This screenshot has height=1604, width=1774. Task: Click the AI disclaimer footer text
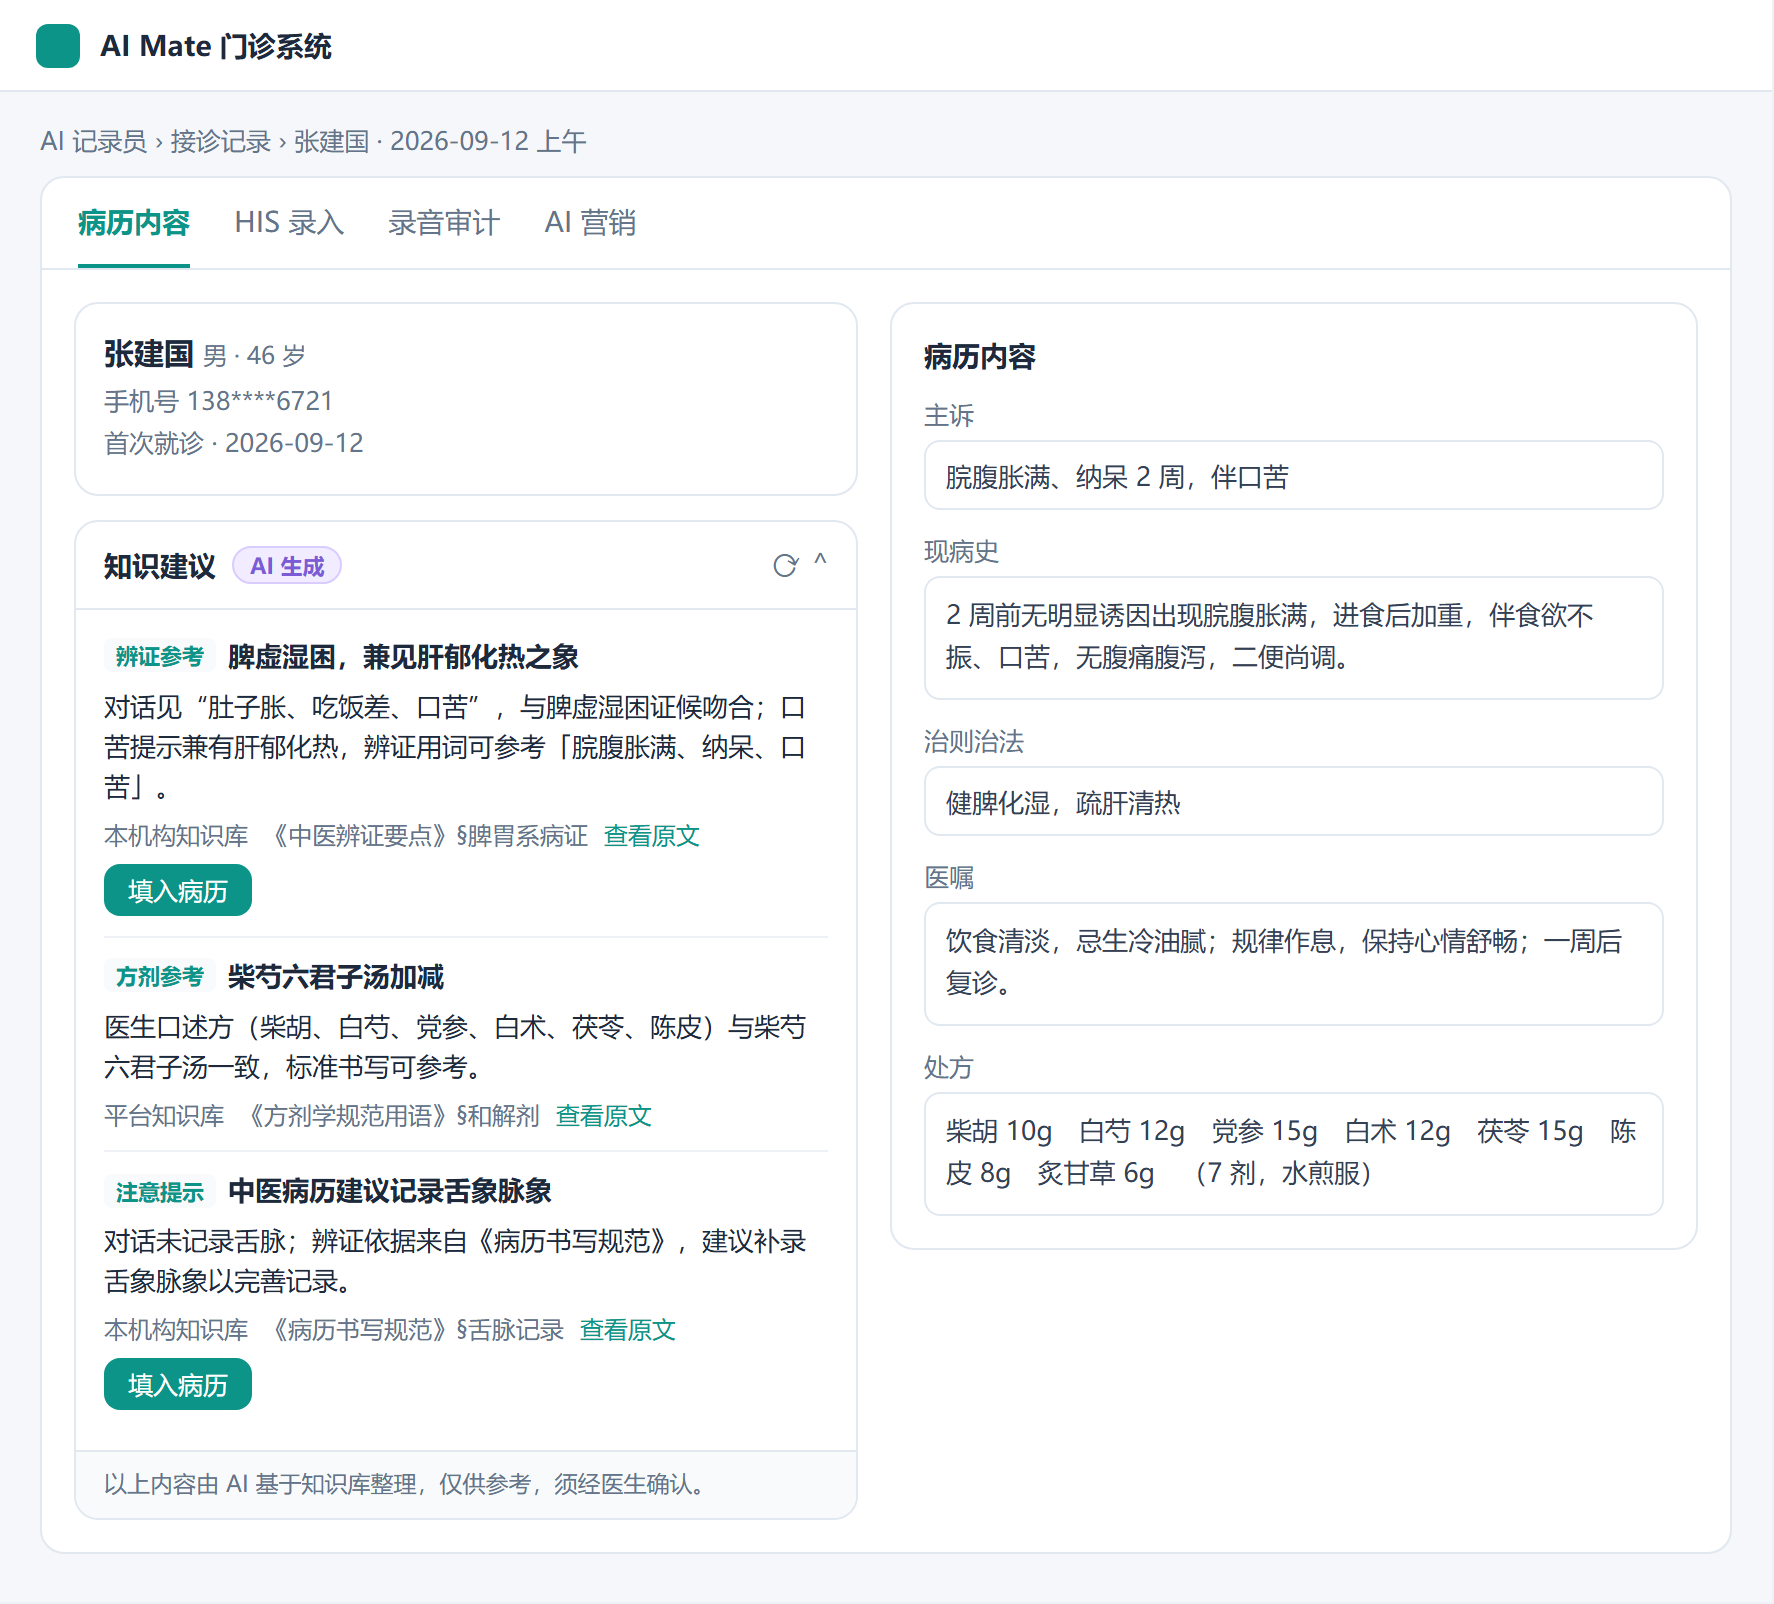(408, 1484)
